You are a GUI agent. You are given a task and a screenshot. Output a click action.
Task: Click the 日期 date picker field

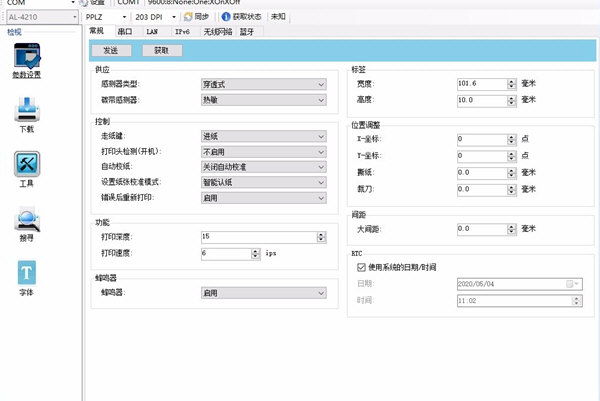coord(520,284)
